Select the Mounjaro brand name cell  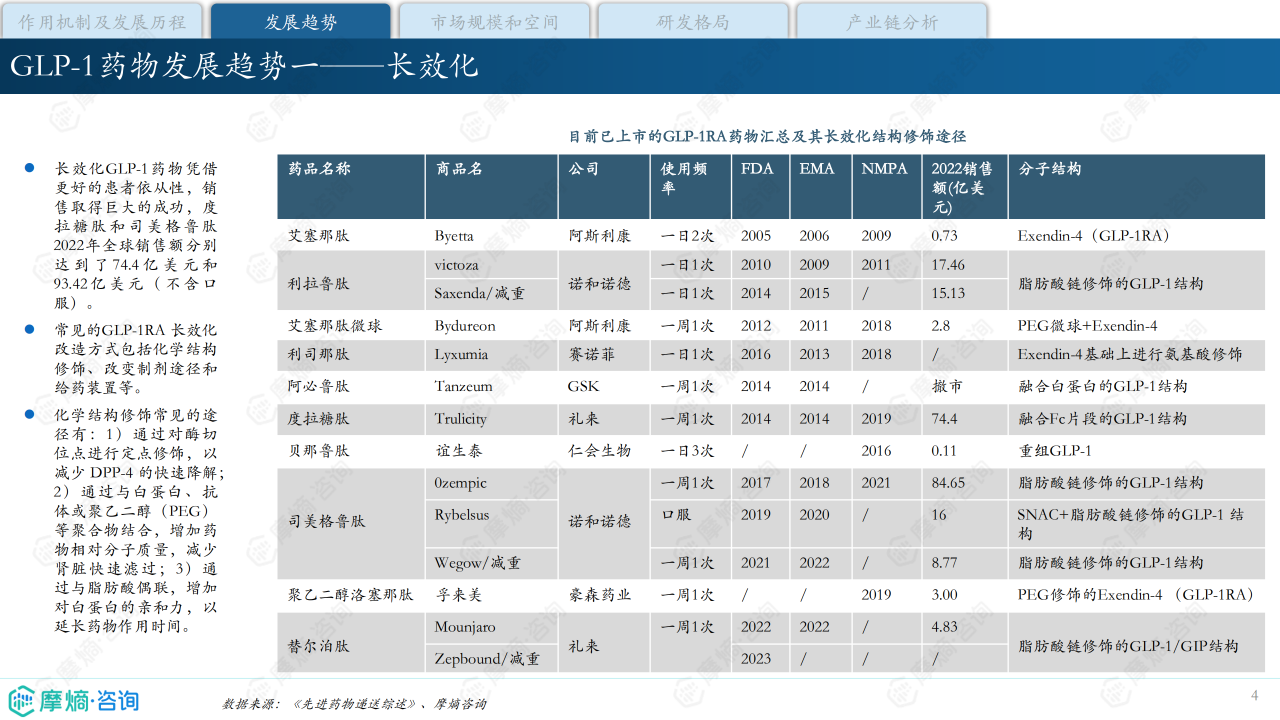pyautogui.click(x=491, y=627)
